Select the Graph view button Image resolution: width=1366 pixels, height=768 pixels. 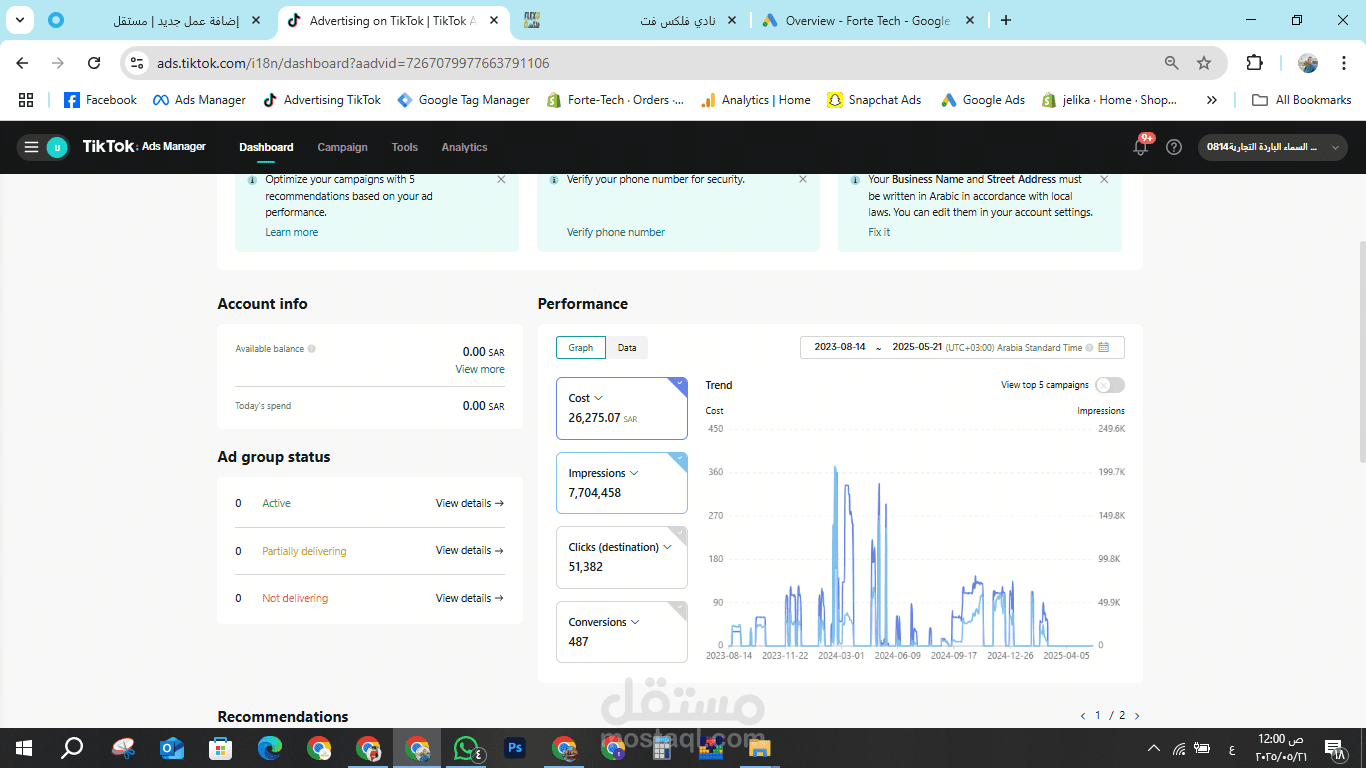pos(581,348)
